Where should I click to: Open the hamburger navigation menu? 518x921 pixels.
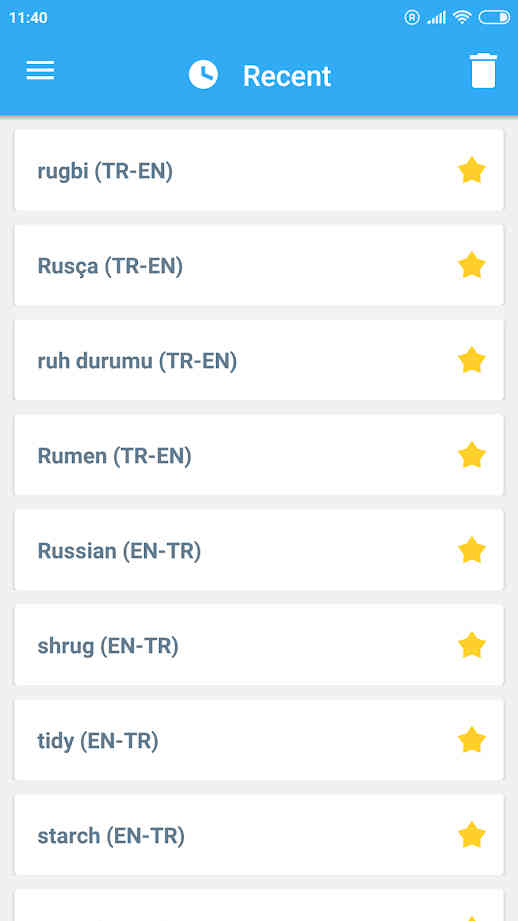(x=41, y=70)
